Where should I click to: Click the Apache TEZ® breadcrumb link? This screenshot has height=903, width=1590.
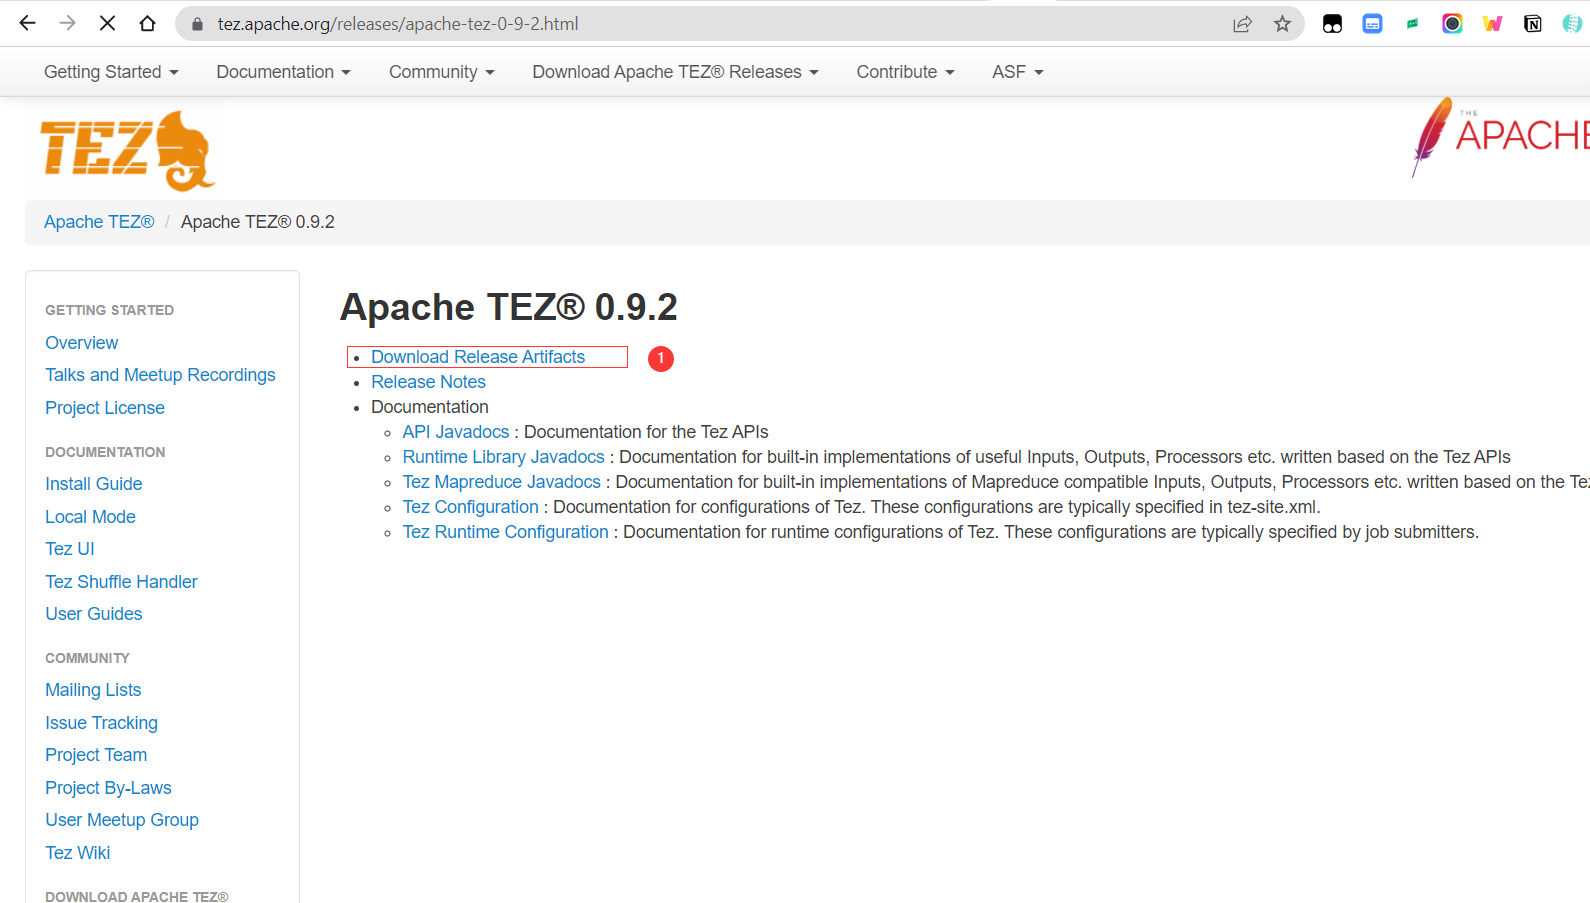[x=99, y=222]
